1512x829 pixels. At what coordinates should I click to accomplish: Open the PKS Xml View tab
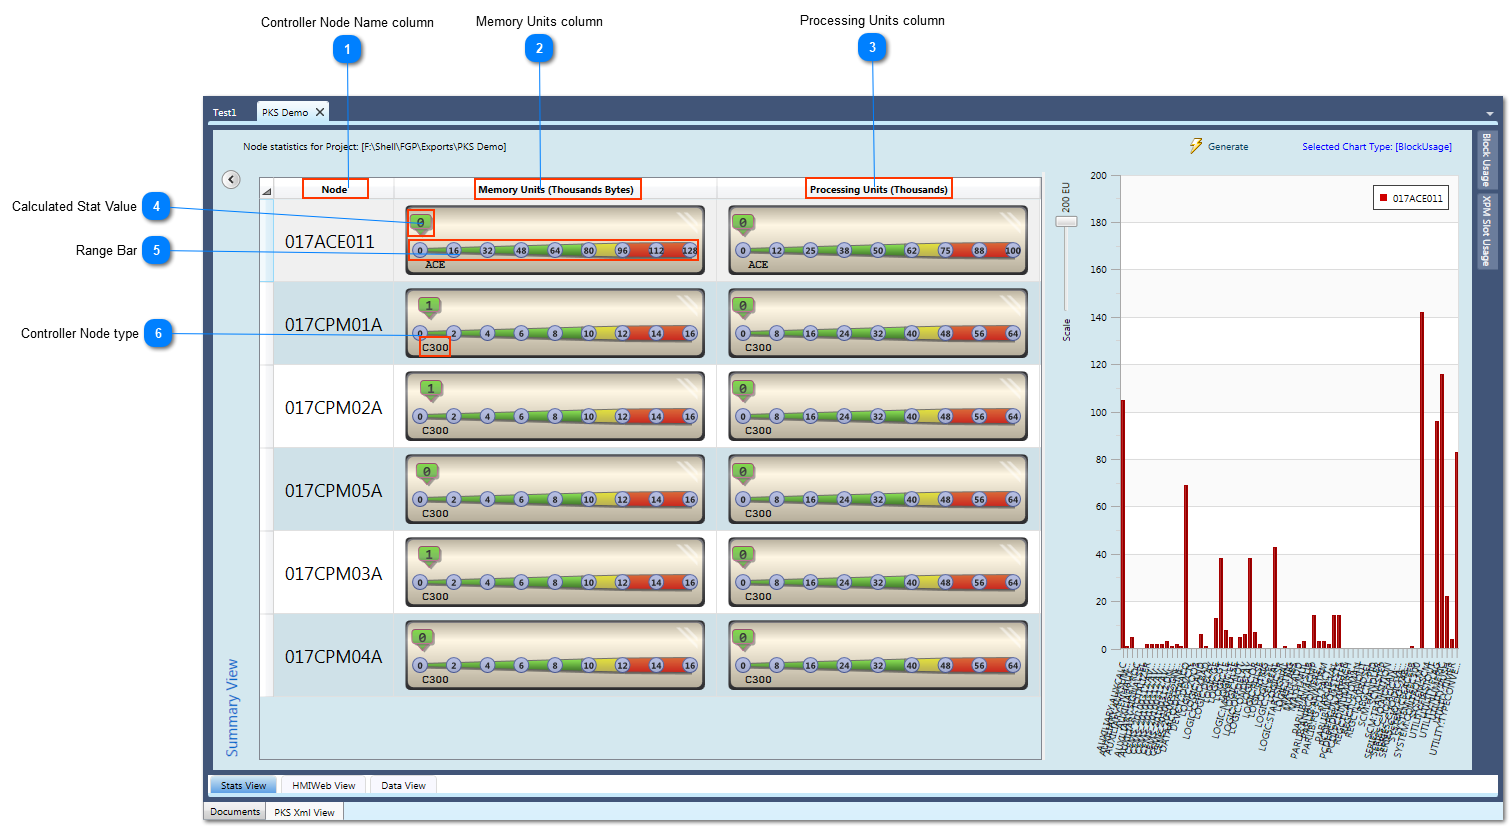305,812
